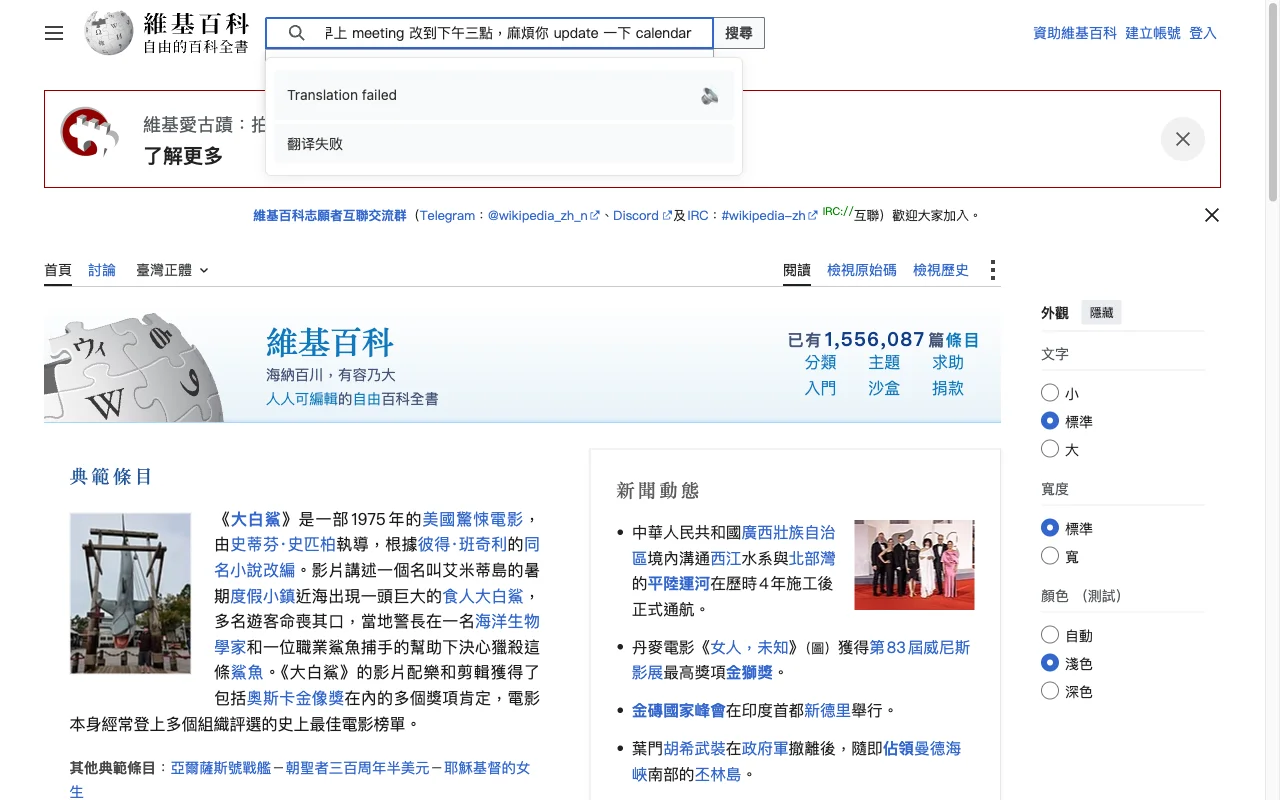Open the 史蒂芬·史匹柏 link
Screen dimensions: 1280x800
click(x=283, y=545)
